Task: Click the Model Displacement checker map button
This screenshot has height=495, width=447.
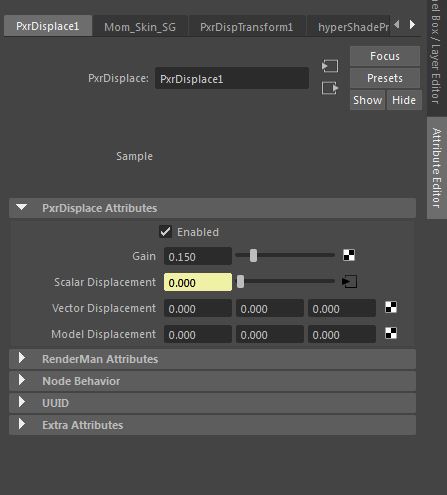Action: point(391,333)
